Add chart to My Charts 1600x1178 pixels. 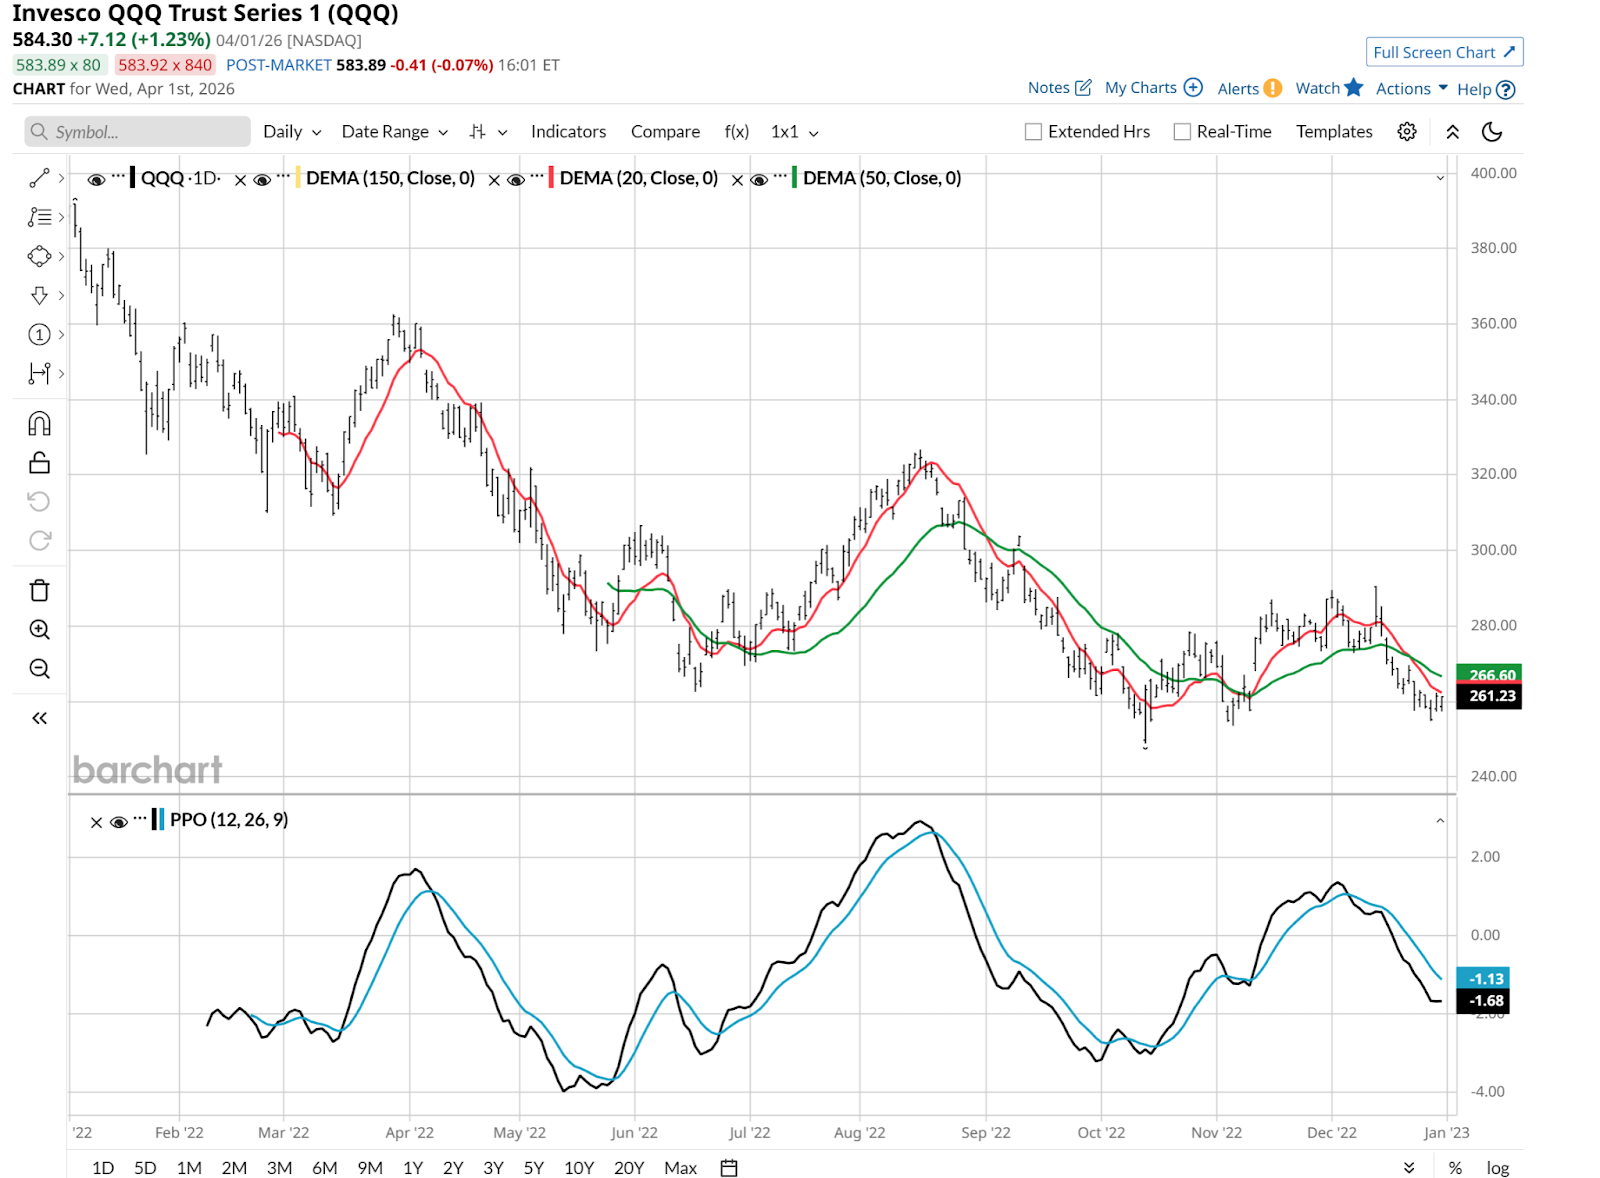click(x=1153, y=88)
